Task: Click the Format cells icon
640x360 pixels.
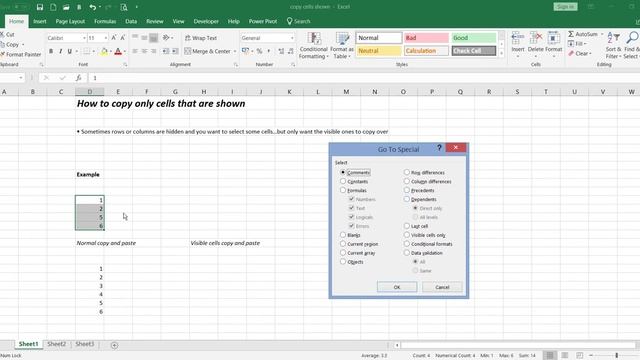Action: point(553,39)
